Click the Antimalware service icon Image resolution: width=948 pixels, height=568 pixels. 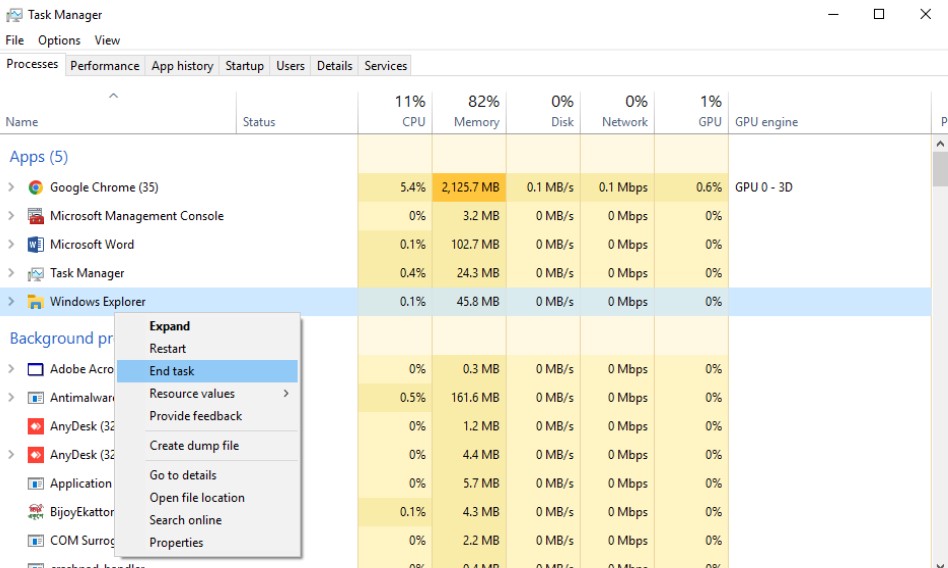[x=36, y=397]
